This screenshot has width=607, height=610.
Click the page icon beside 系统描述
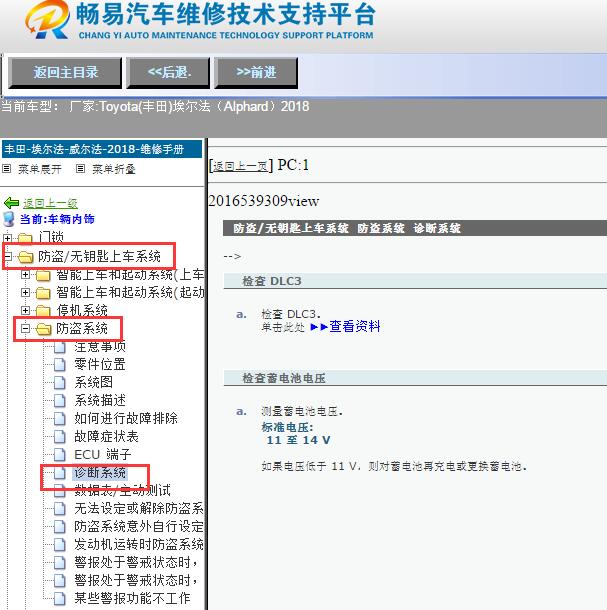pos(60,400)
